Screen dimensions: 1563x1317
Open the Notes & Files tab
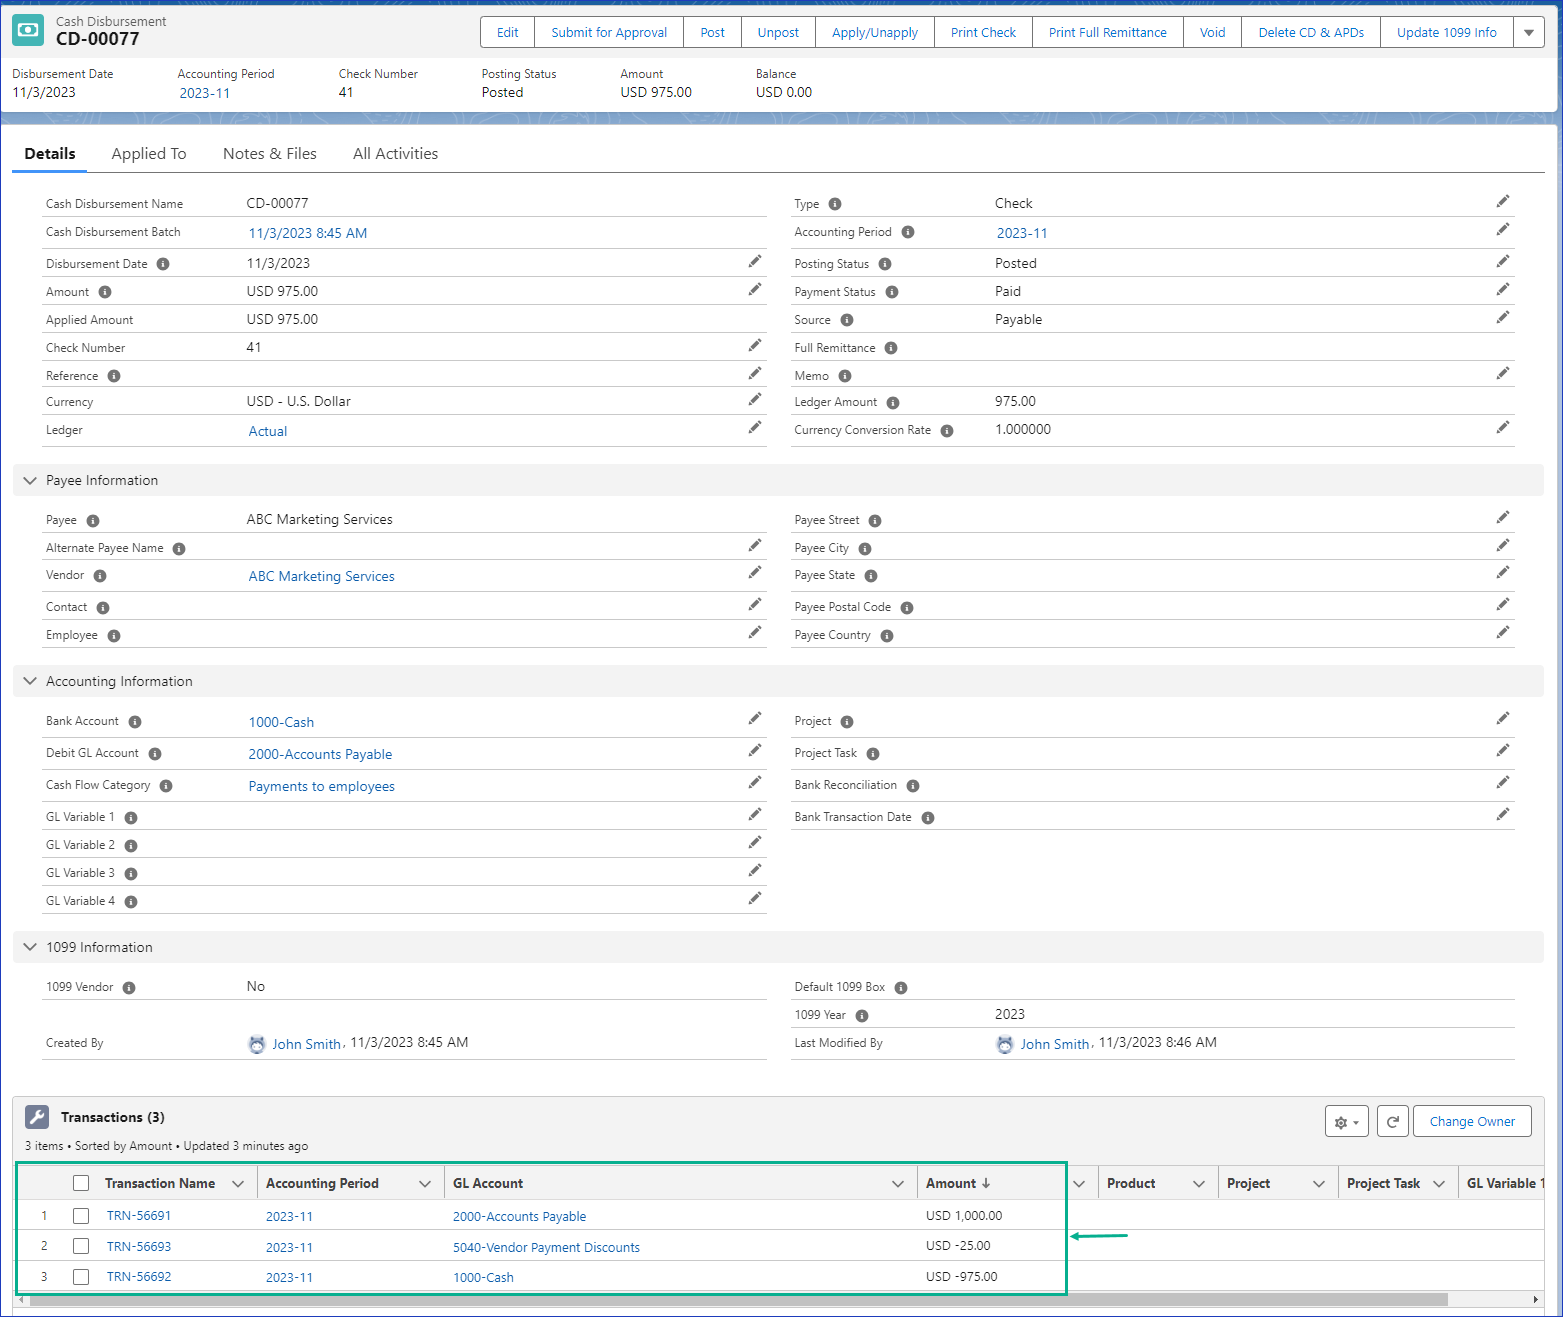[x=270, y=153]
